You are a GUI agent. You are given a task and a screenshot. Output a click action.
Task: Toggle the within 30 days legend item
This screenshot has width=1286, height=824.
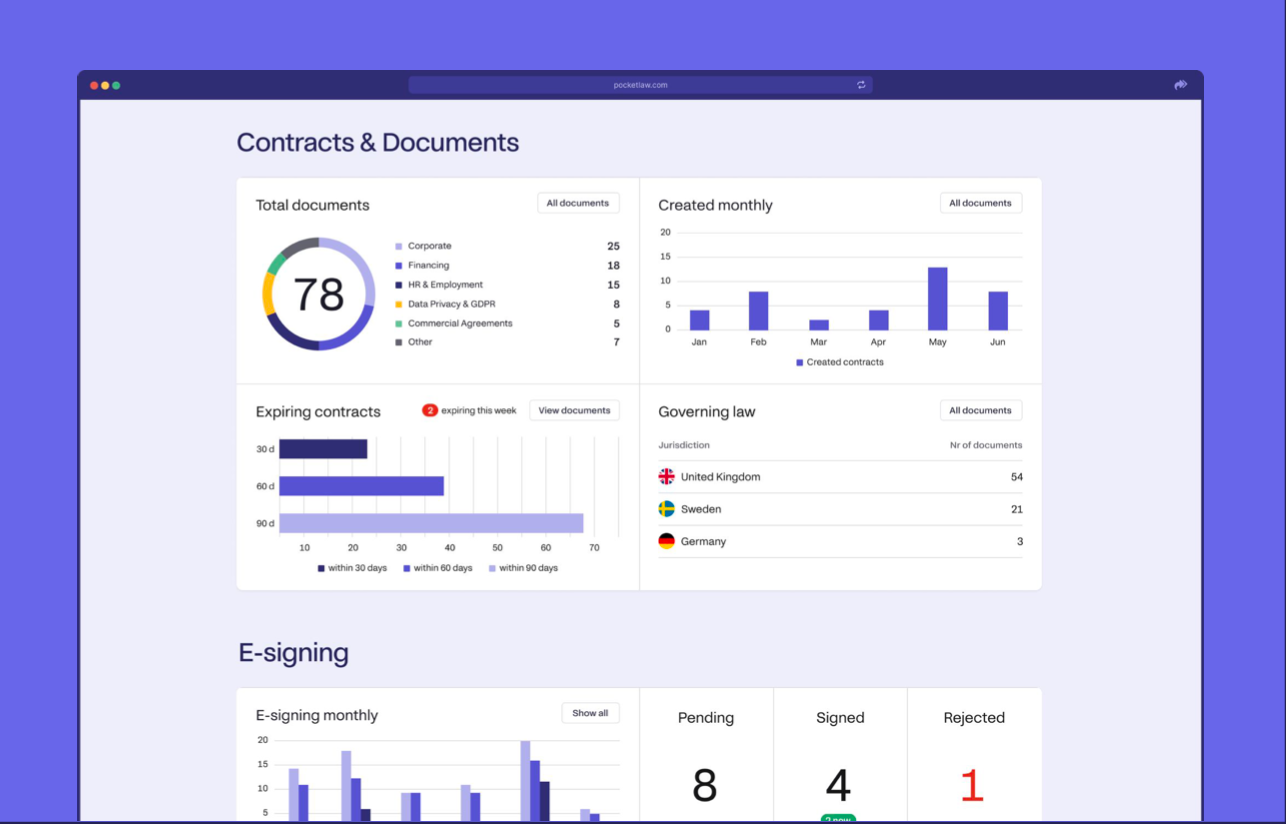coord(352,568)
